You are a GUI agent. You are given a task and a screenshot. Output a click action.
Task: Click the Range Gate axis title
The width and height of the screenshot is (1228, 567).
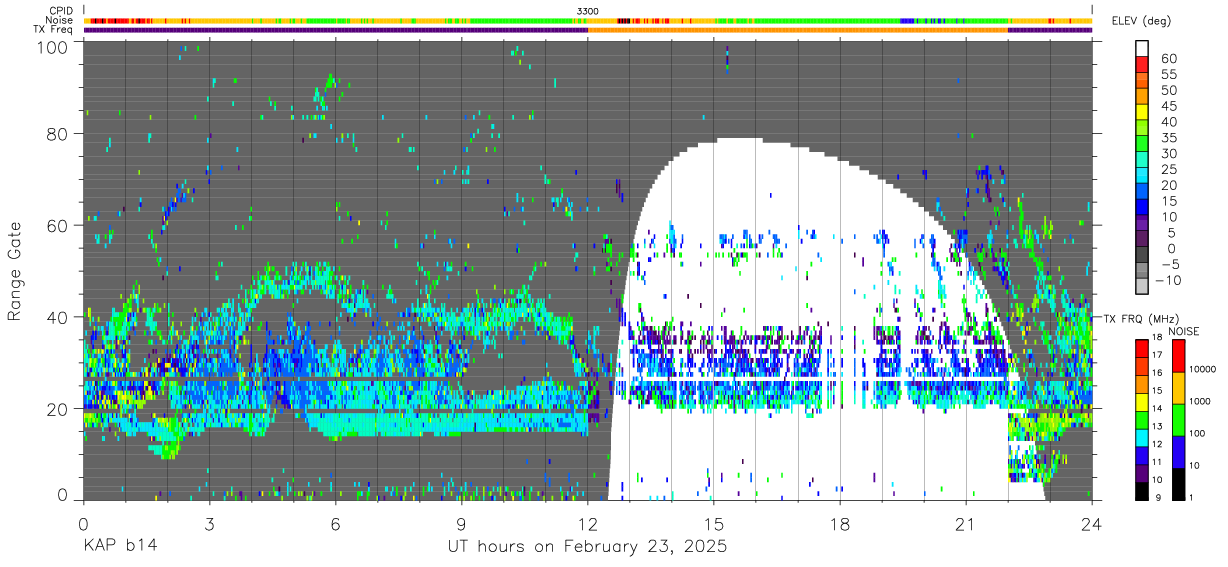tap(15, 270)
